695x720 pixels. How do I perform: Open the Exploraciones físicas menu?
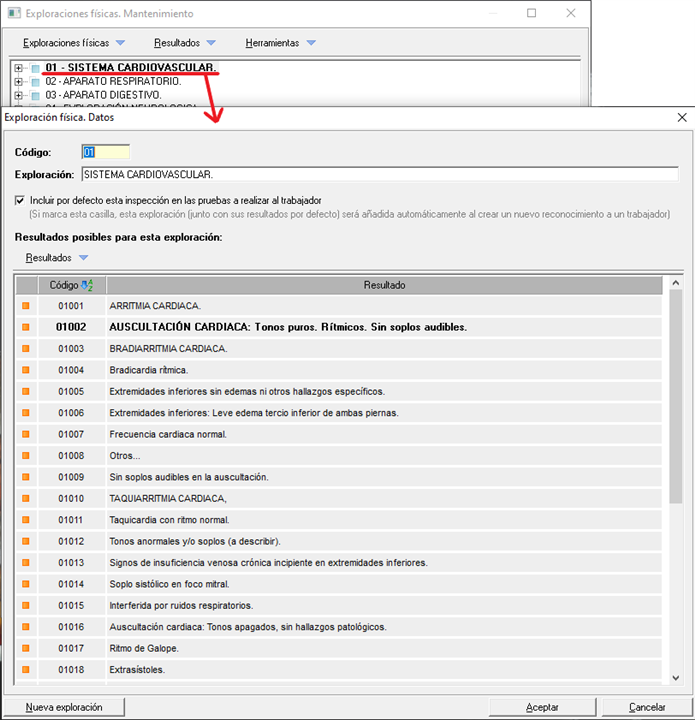click(73, 43)
